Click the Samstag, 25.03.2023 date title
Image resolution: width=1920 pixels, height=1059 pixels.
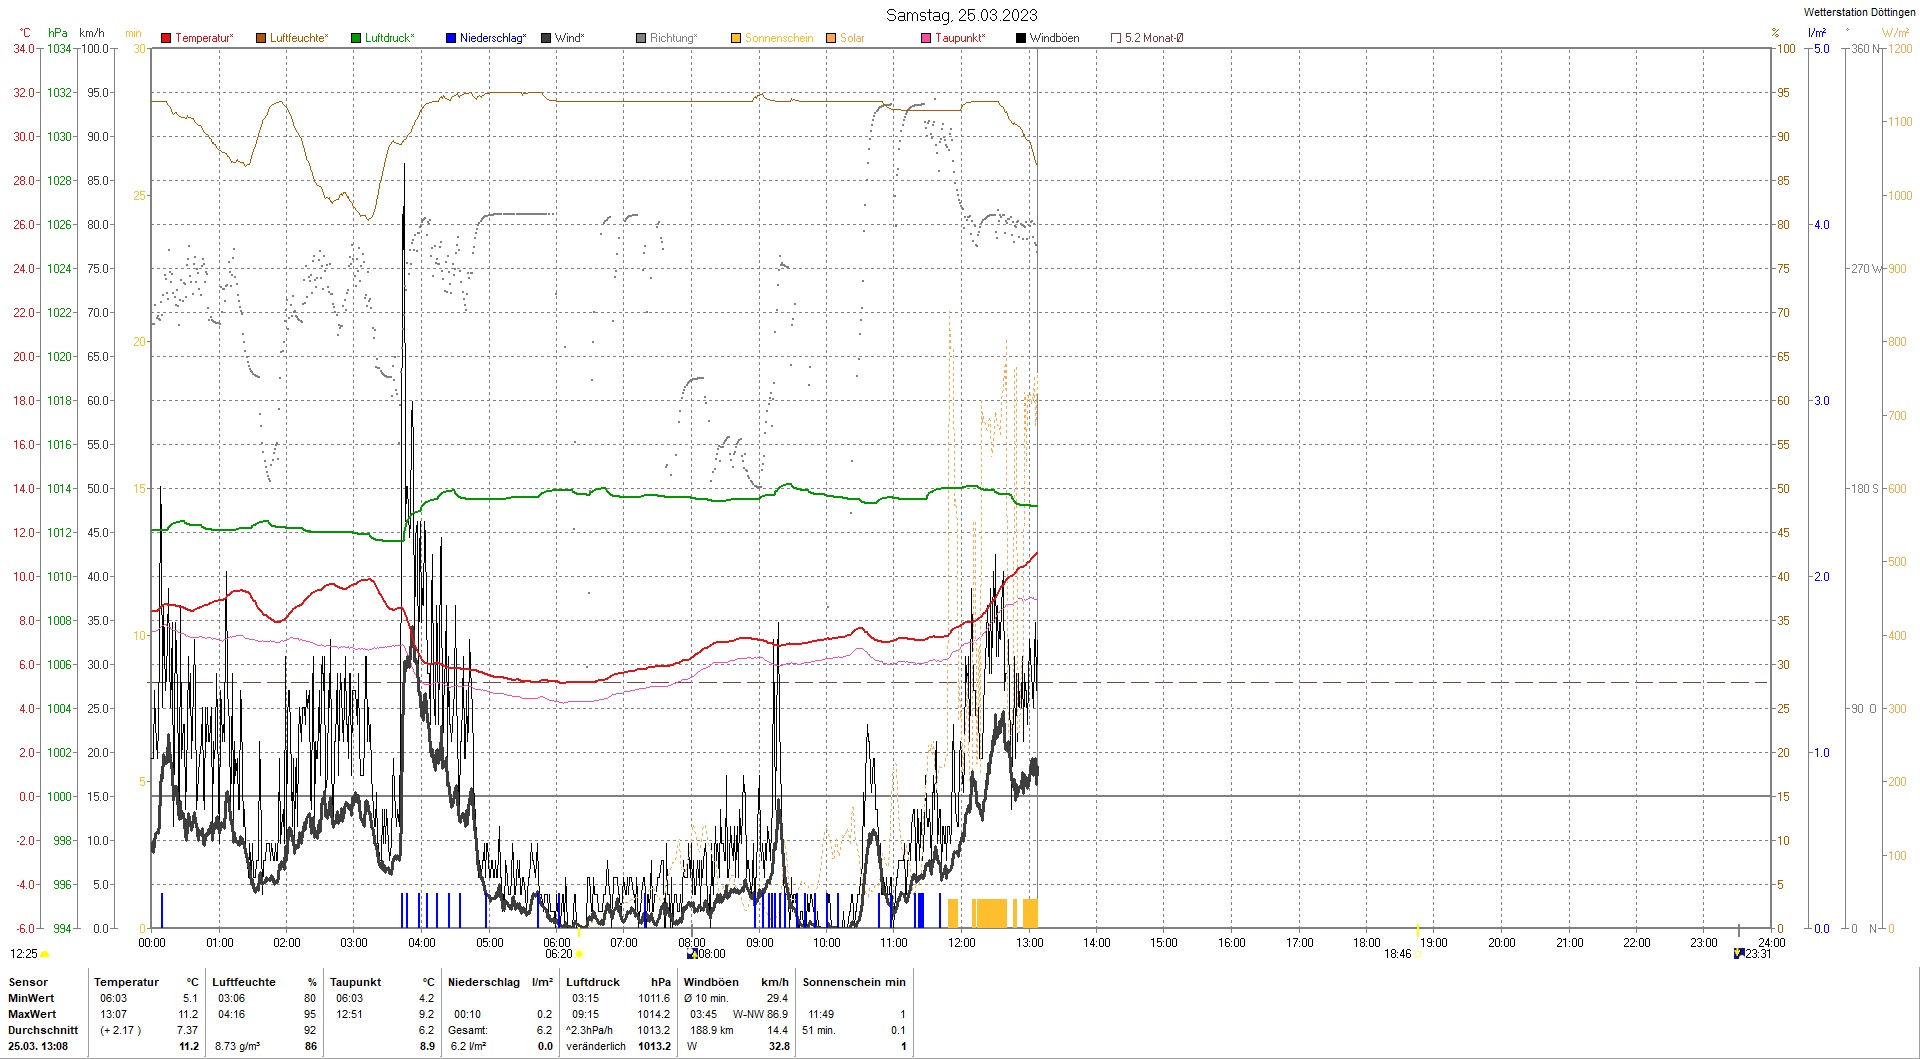pyautogui.click(x=961, y=15)
